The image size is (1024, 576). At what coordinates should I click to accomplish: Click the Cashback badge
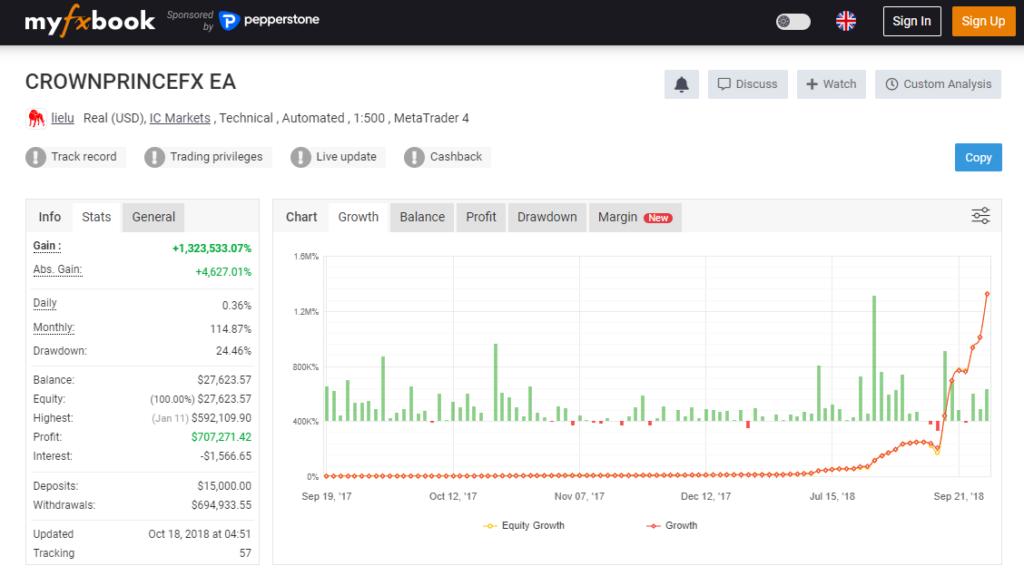[445, 157]
